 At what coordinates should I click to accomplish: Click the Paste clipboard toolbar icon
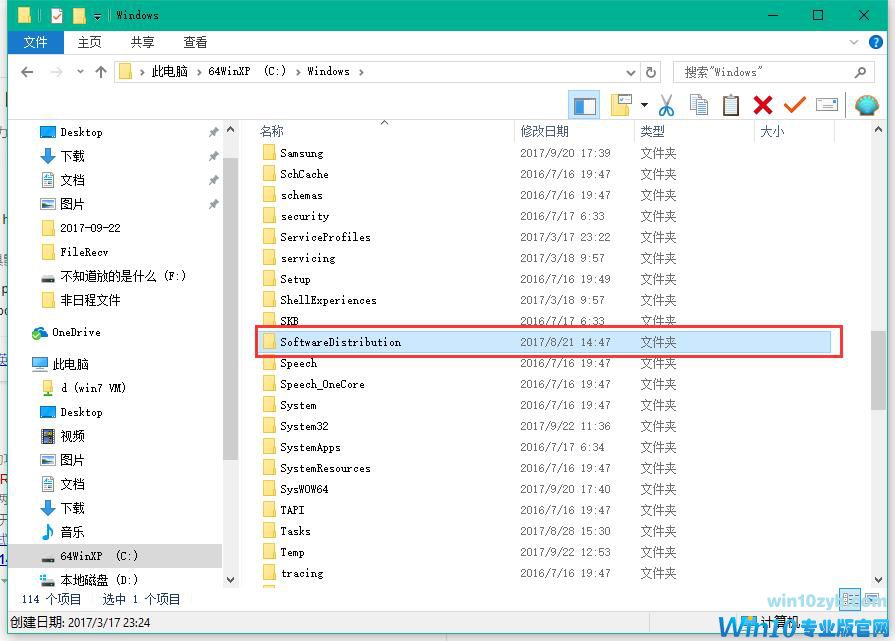[x=731, y=104]
